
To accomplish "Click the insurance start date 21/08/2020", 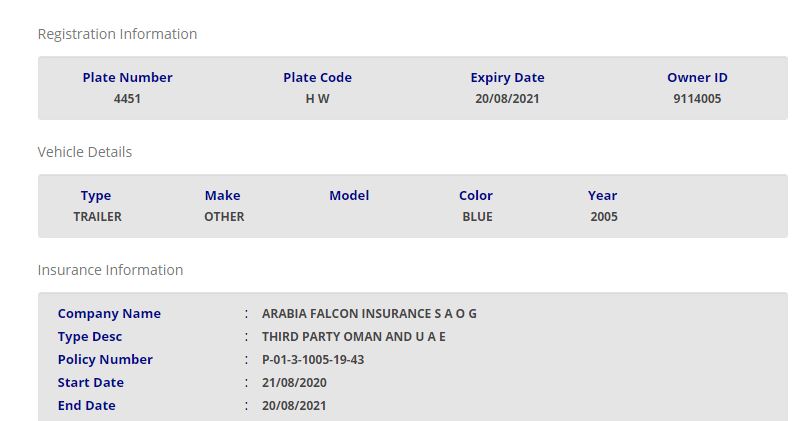I will (x=294, y=383).
